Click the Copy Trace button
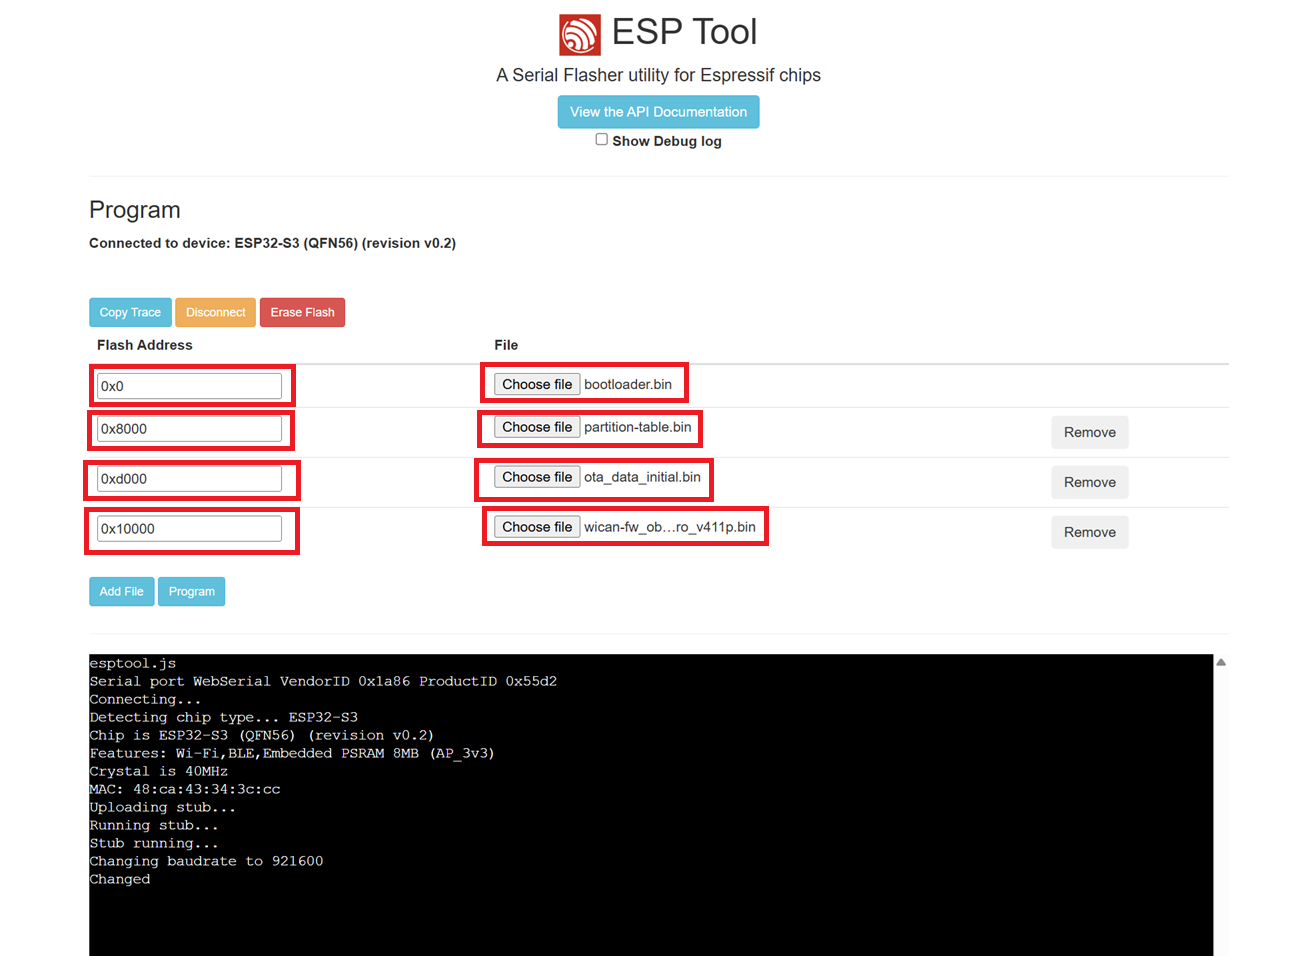 pos(130,312)
